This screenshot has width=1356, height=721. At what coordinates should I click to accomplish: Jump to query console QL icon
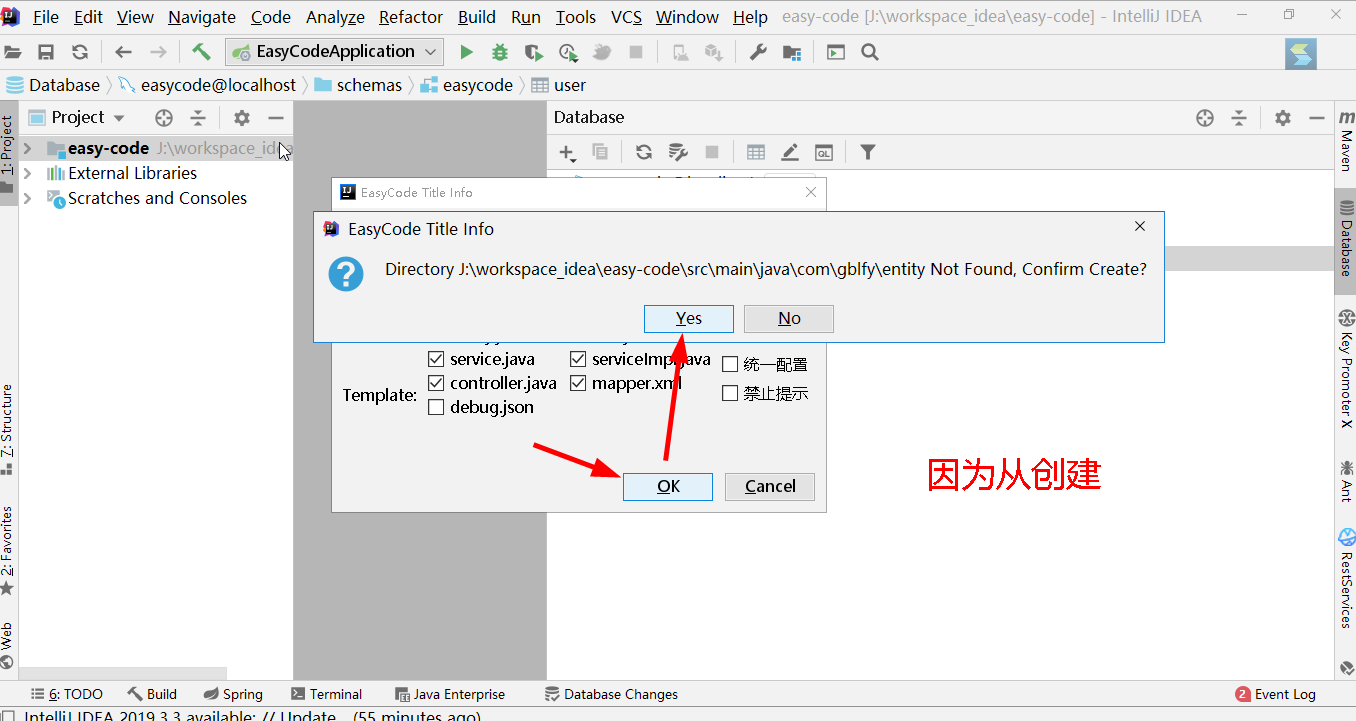824,152
